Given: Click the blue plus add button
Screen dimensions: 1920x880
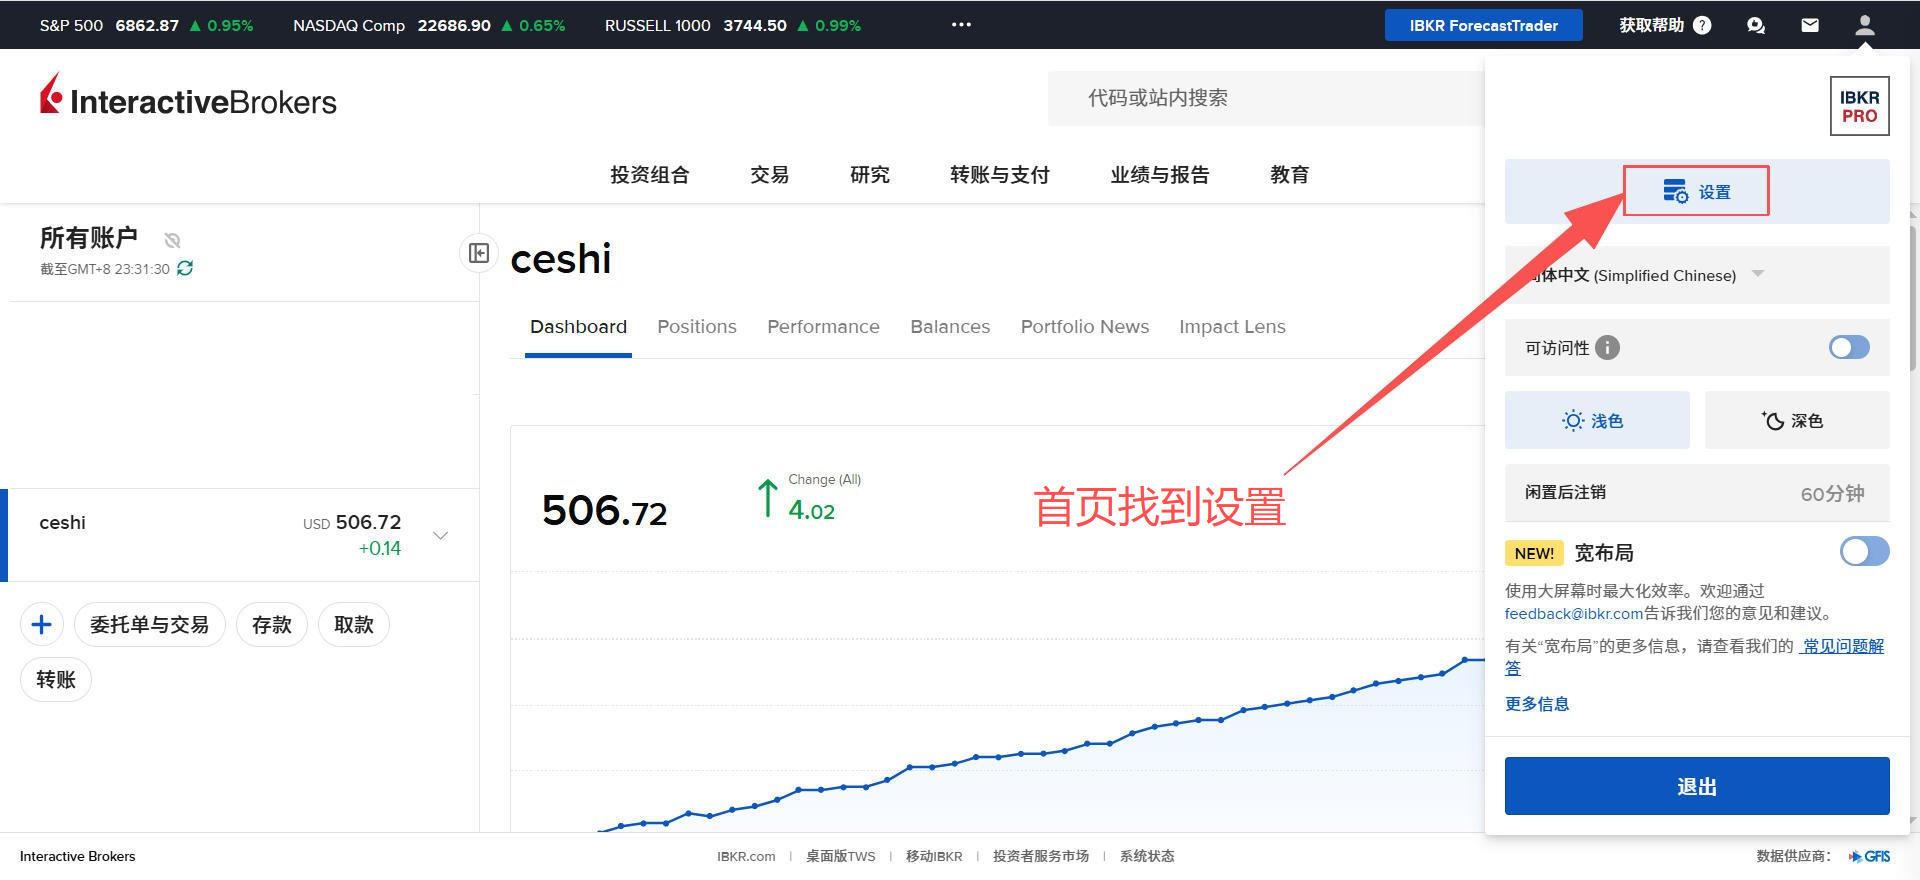Looking at the screenshot, I should (42, 625).
